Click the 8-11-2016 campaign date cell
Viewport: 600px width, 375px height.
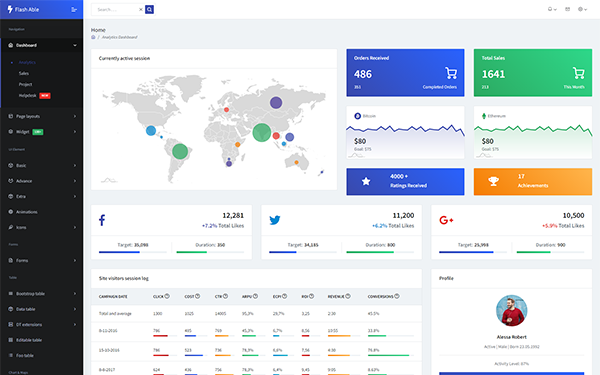(x=108, y=331)
